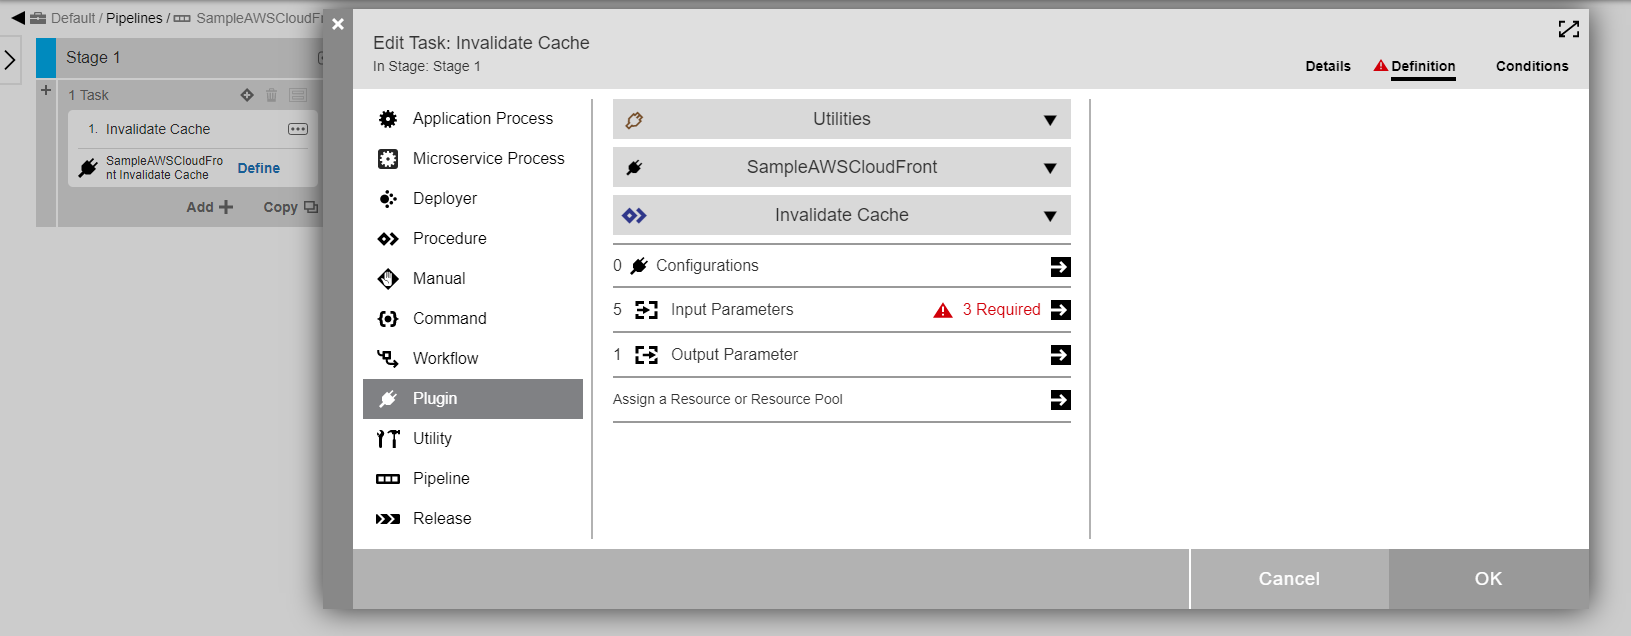
Task: Select Plugin task type
Action: tap(473, 399)
